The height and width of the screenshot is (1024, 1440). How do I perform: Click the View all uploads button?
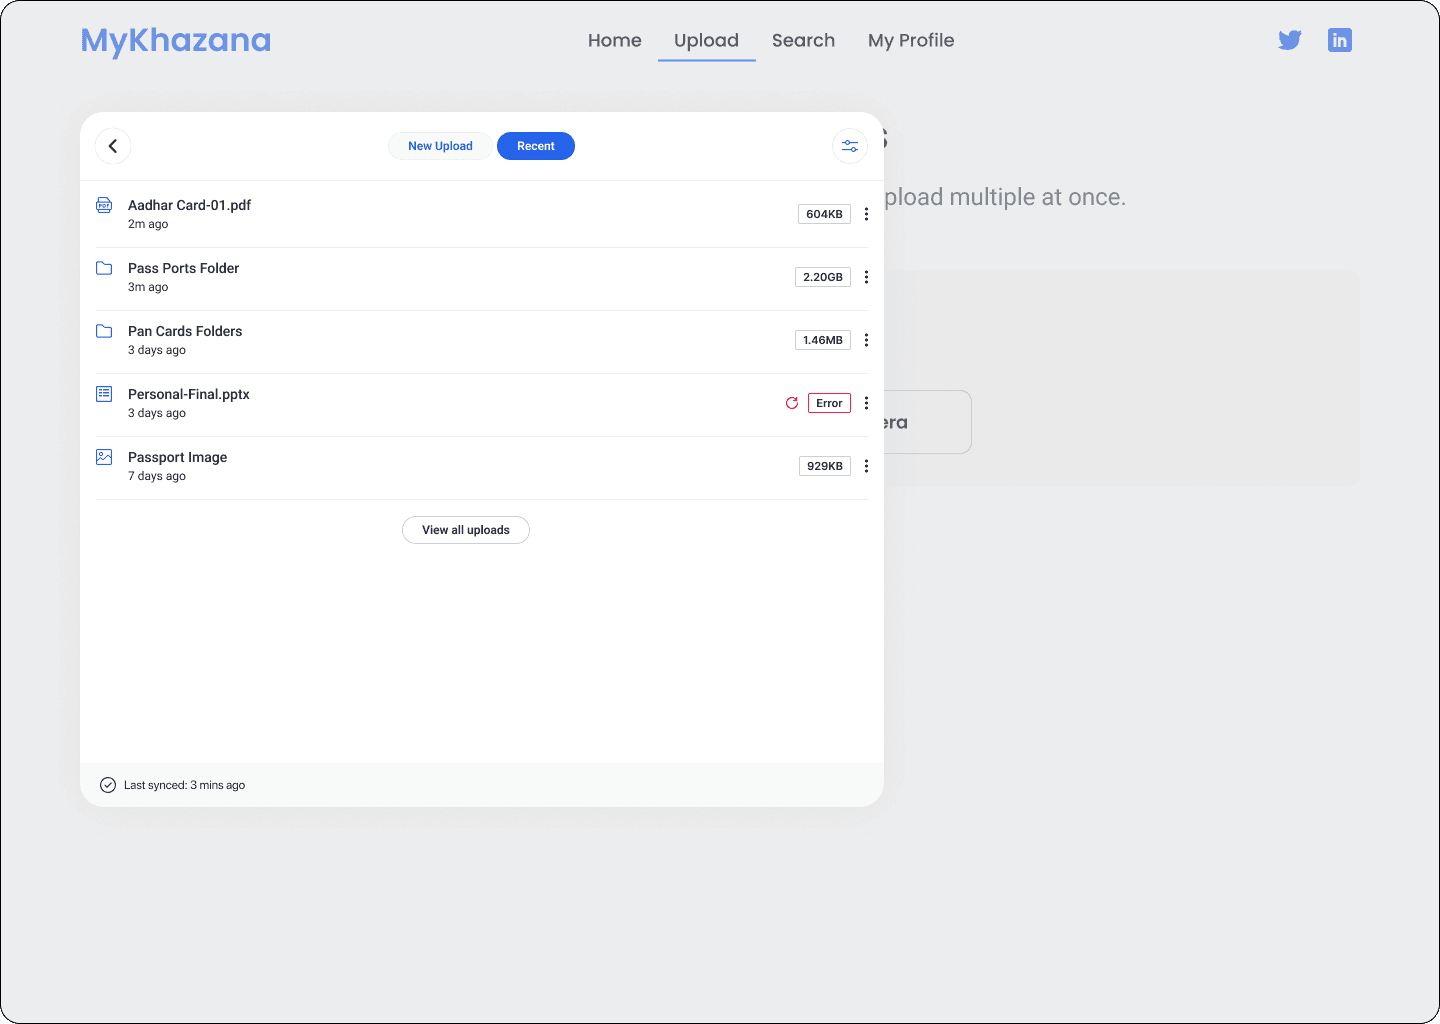pyautogui.click(x=466, y=530)
